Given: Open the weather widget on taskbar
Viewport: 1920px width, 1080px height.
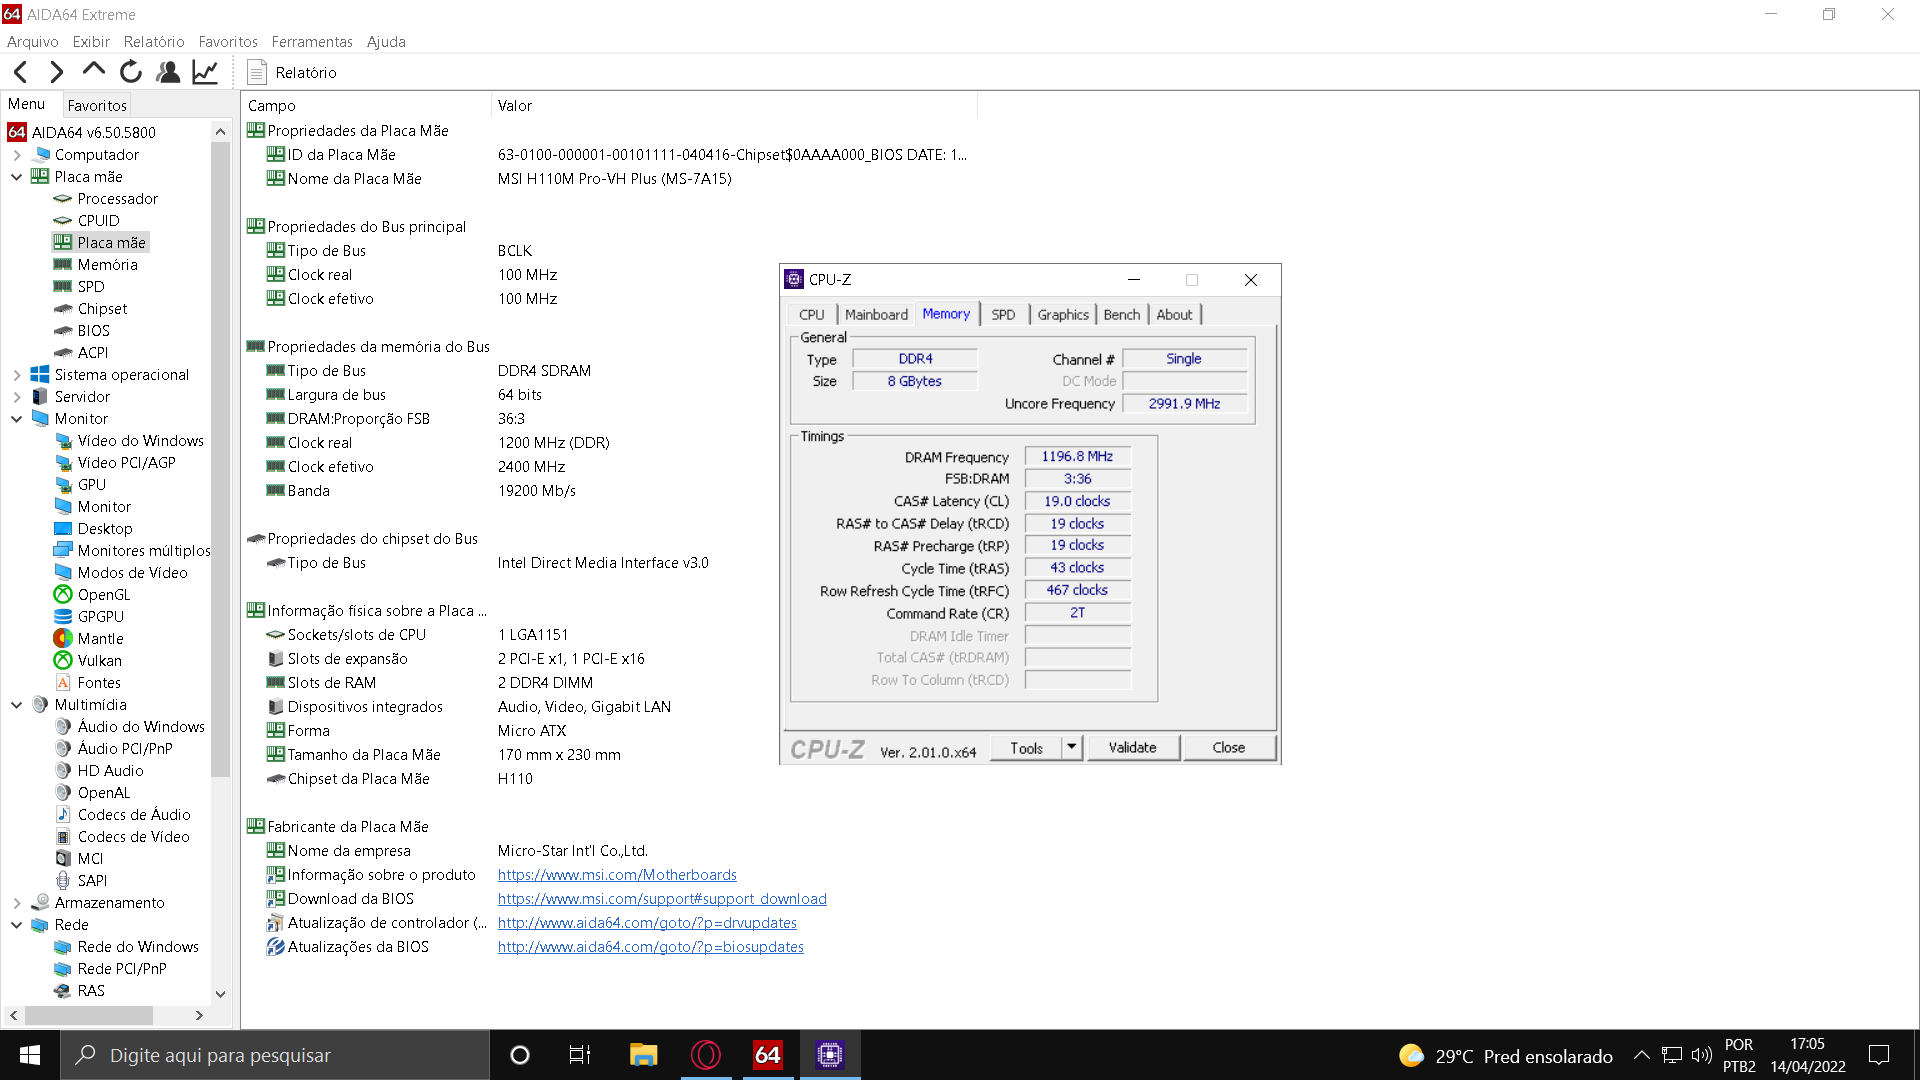Looking at the screenshot, I should coord(1506,1056).
